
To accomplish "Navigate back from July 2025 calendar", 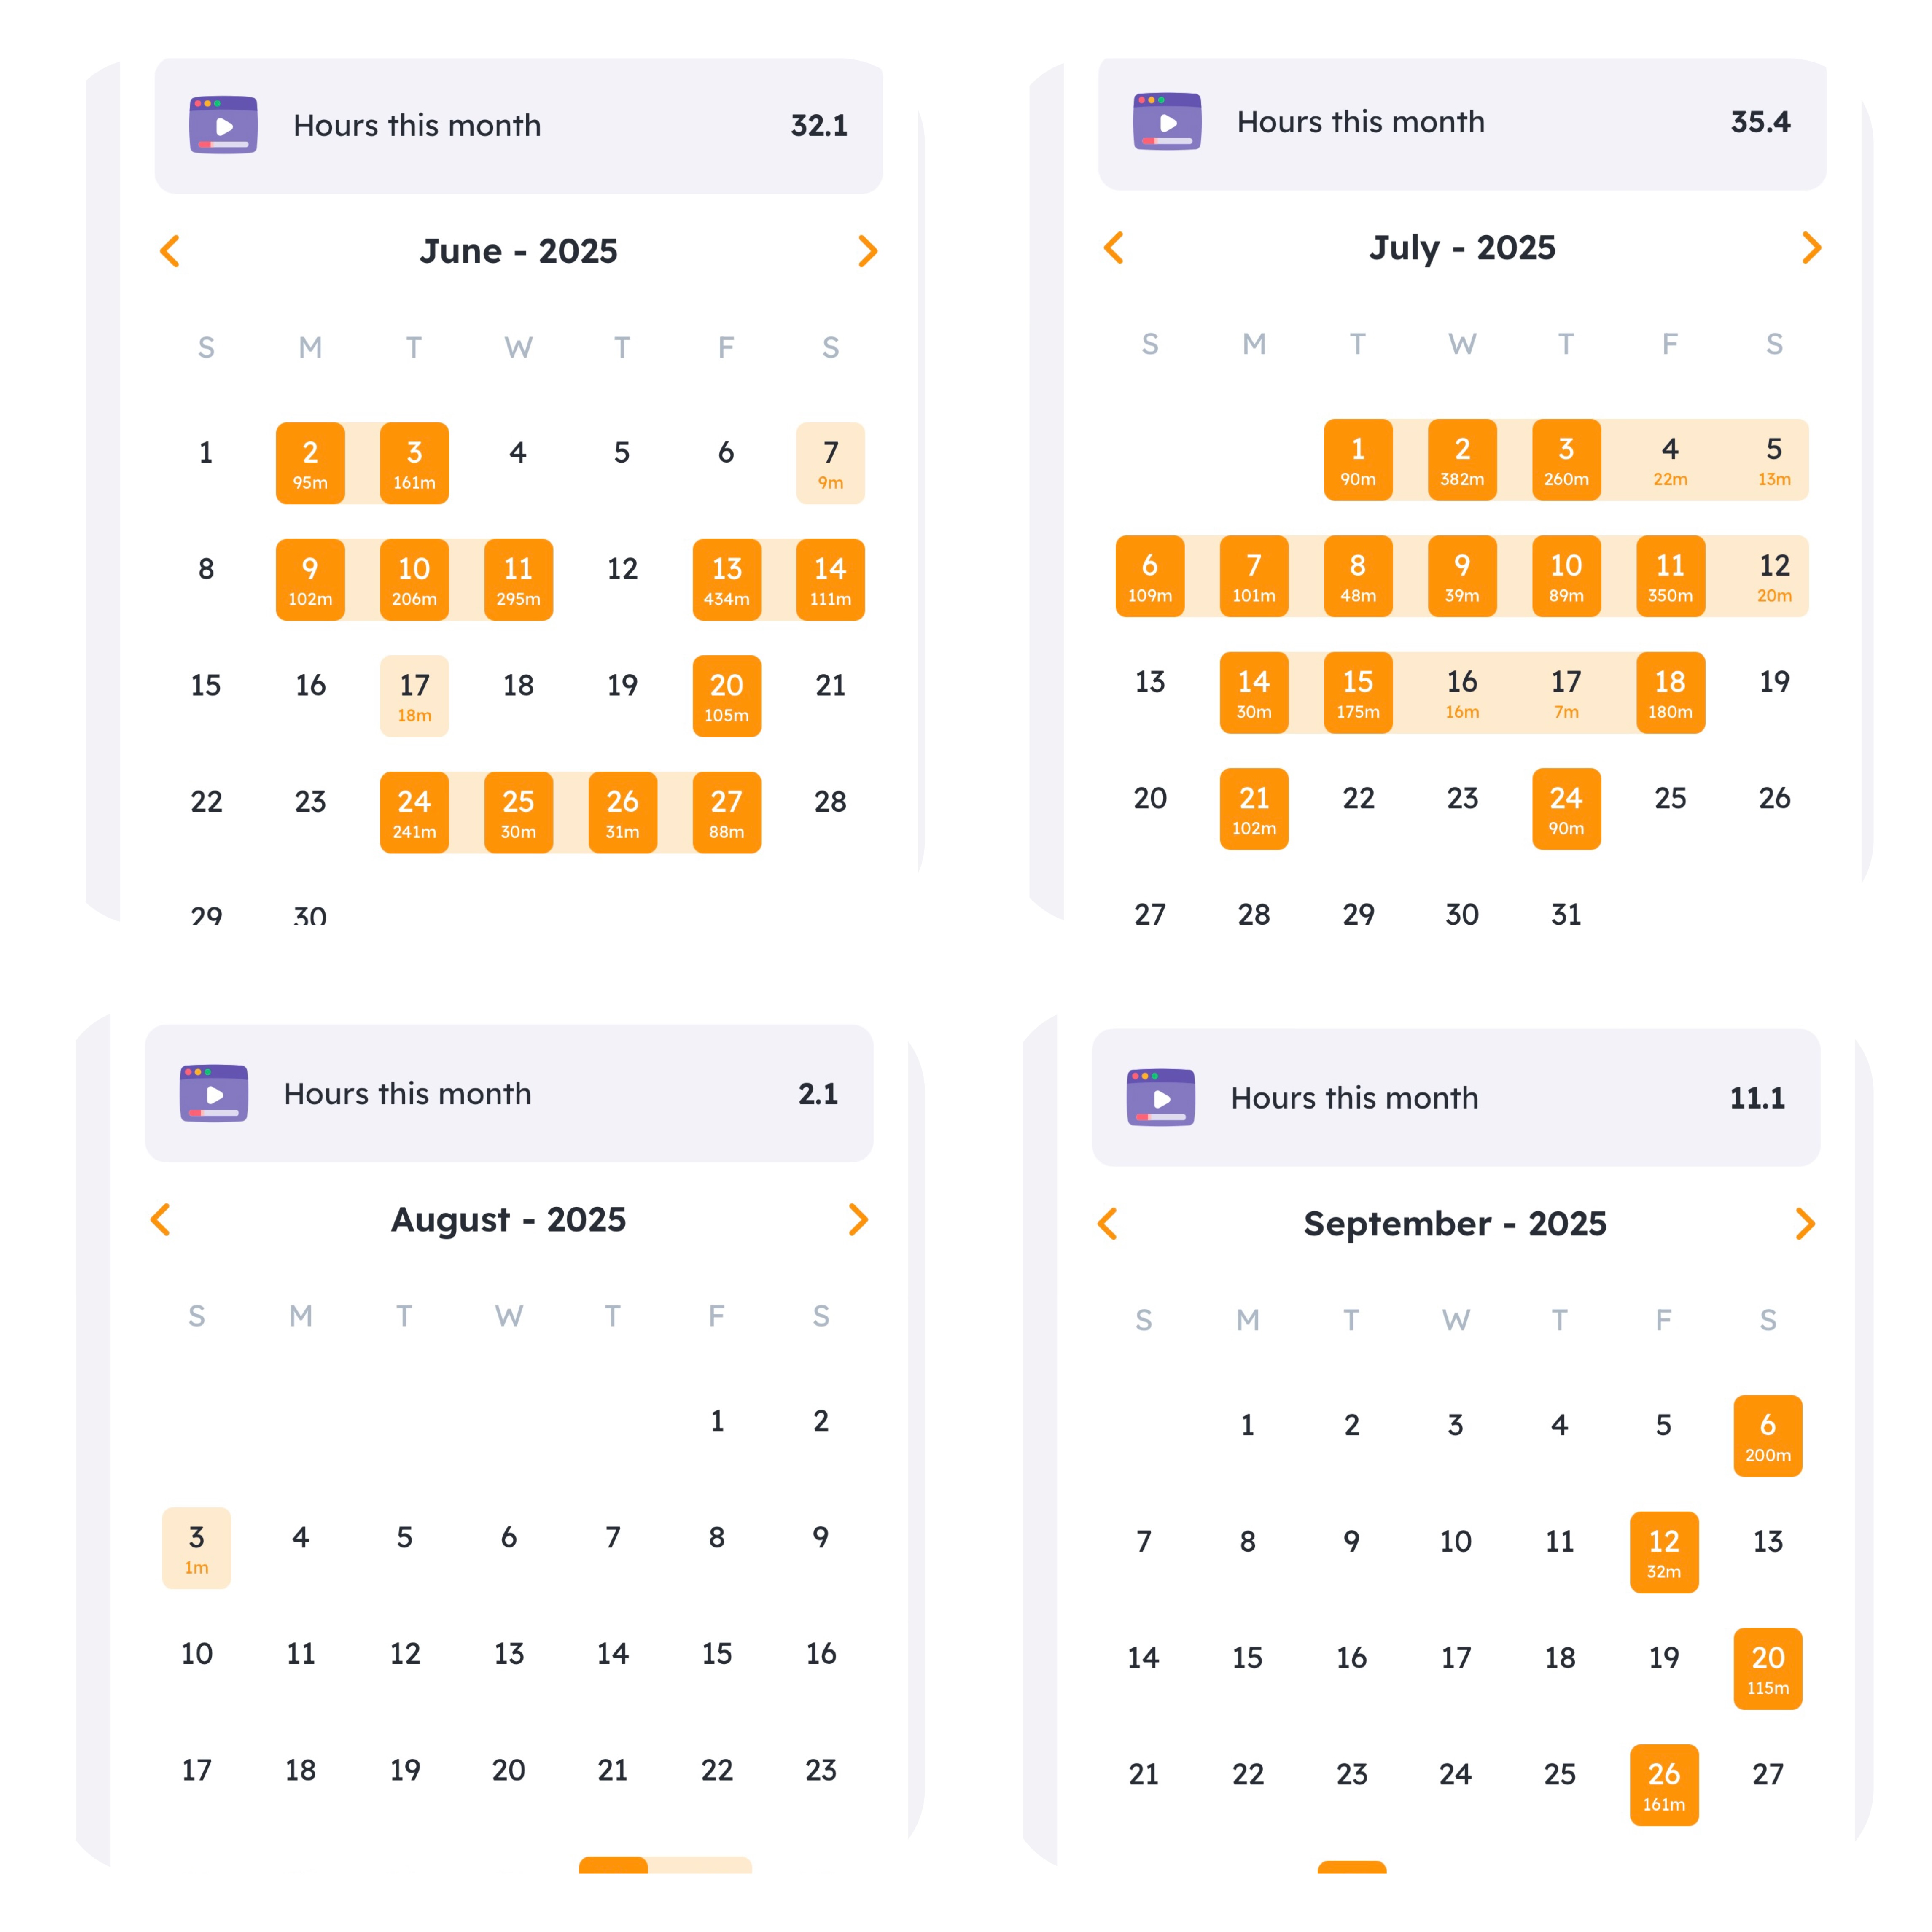I will tap(1114, 248).
